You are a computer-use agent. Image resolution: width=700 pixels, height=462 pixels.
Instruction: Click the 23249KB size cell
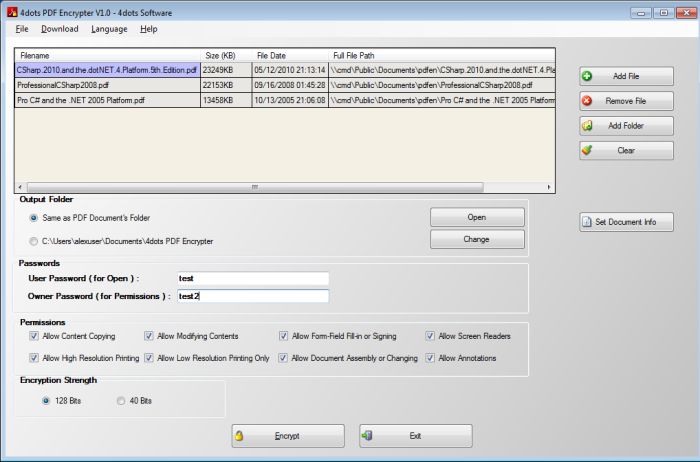tap(226, 70)
